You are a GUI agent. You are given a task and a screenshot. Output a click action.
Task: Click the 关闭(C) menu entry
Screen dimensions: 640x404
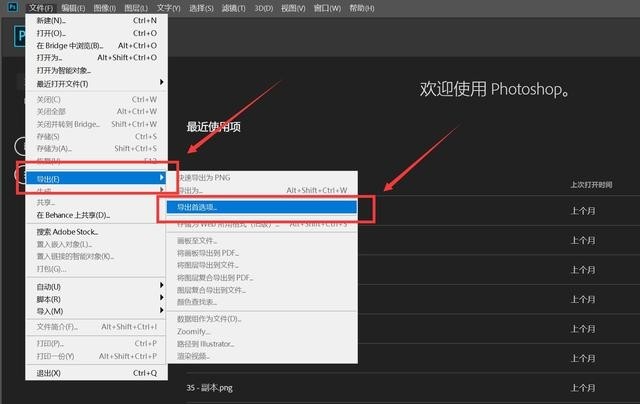point(96,99)
